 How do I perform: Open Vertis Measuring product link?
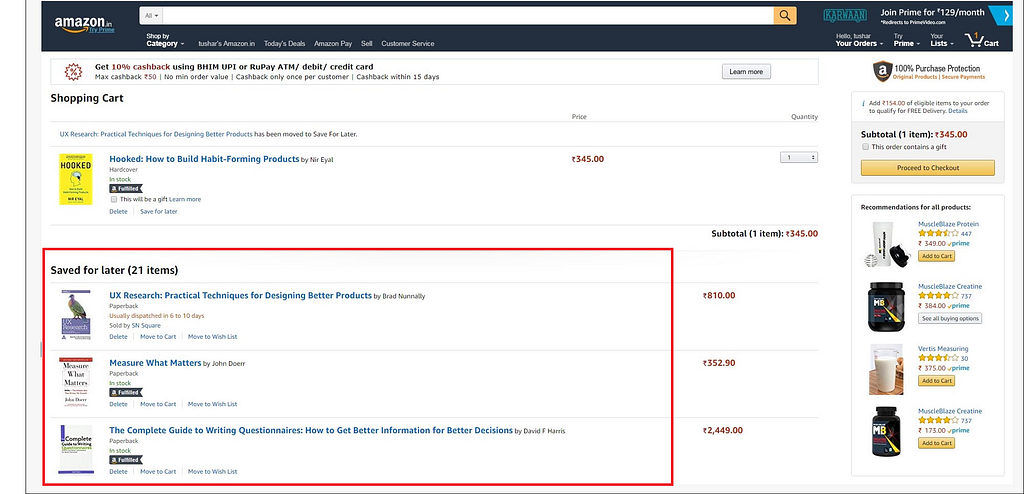pyautogui.click(x=943, y=349)
